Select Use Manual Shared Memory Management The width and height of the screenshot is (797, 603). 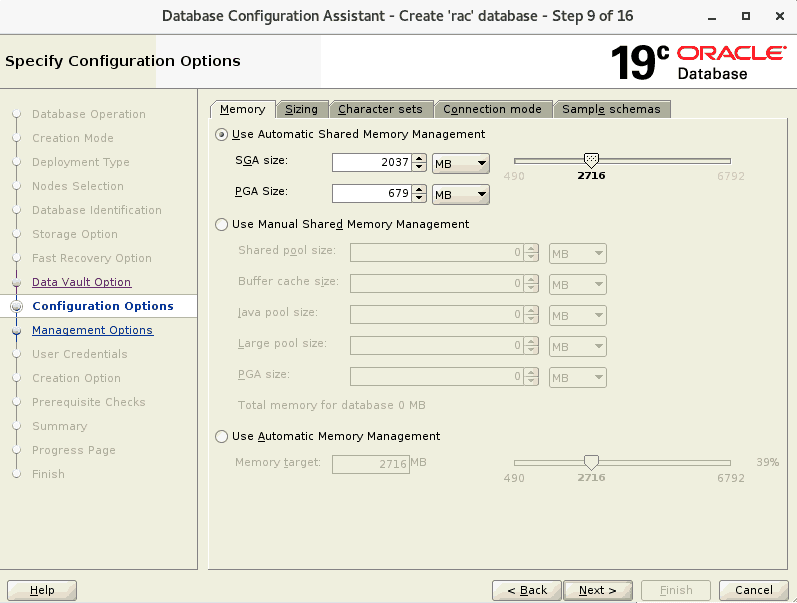[x=222, y=224]
